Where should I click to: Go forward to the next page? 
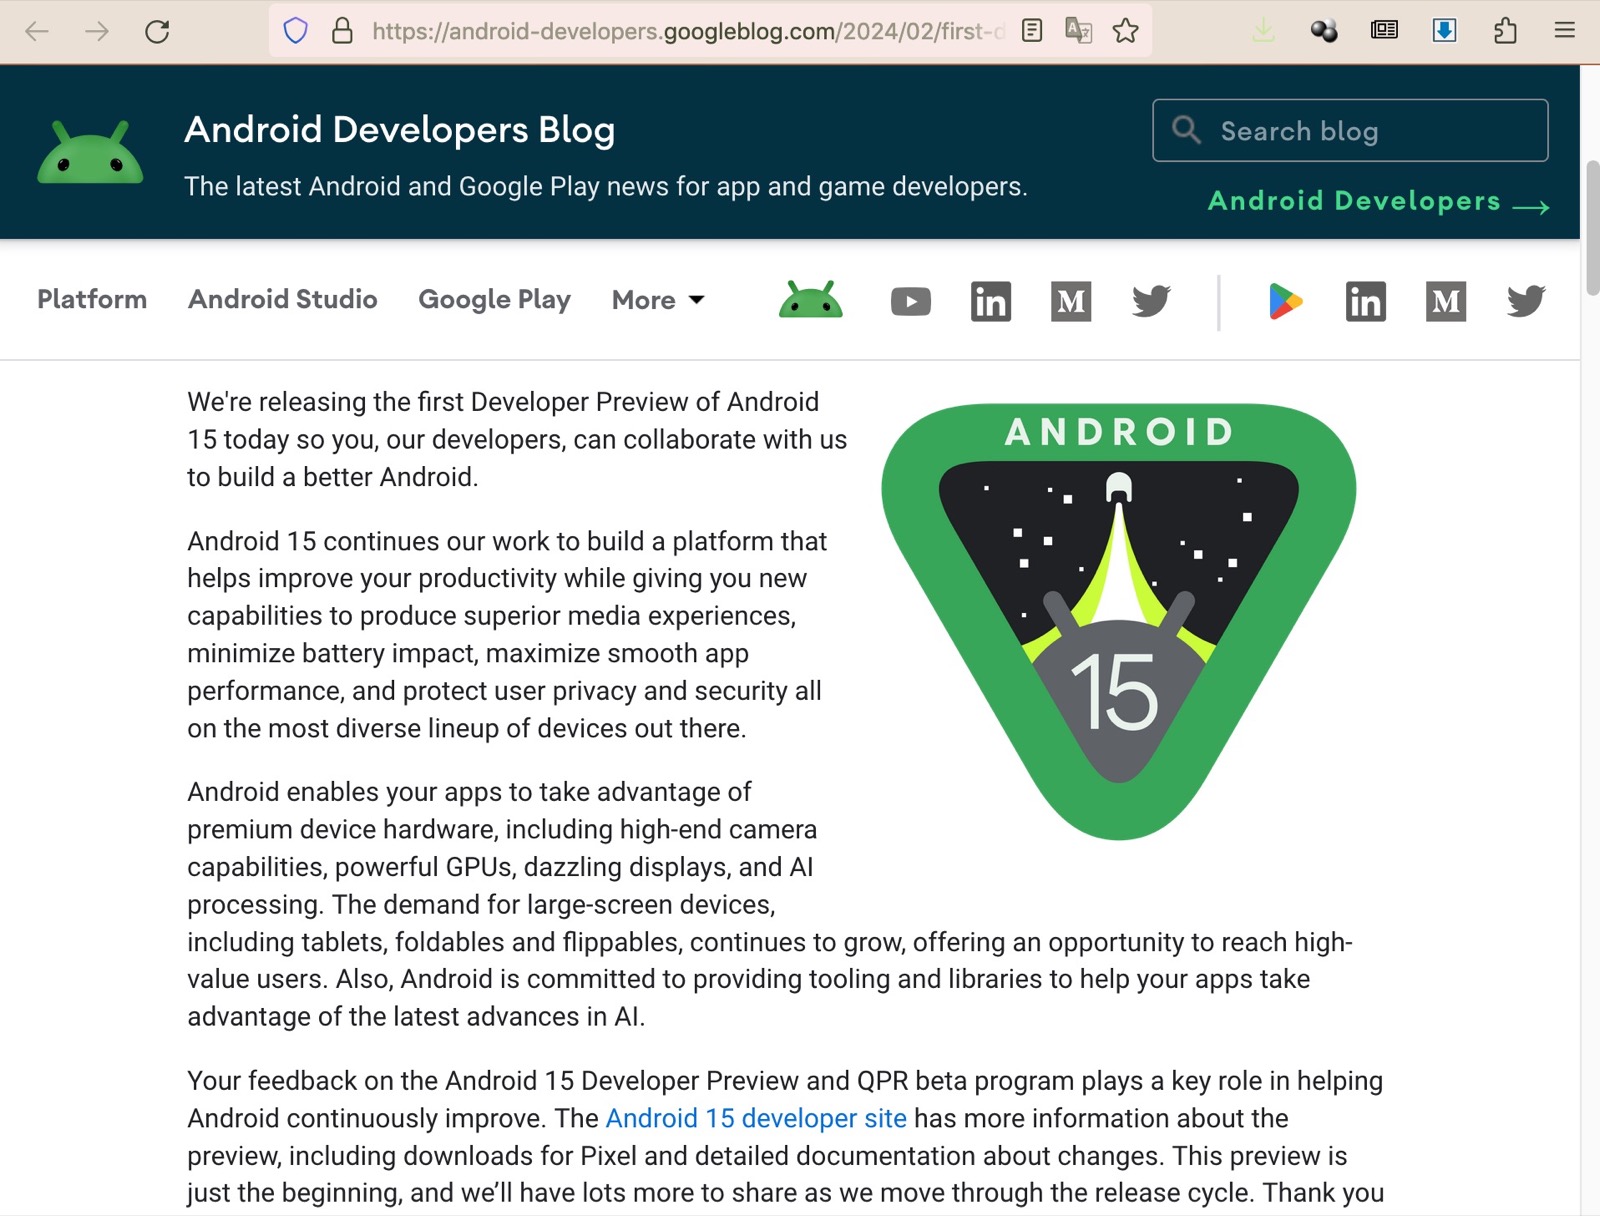tap(97, 31)
